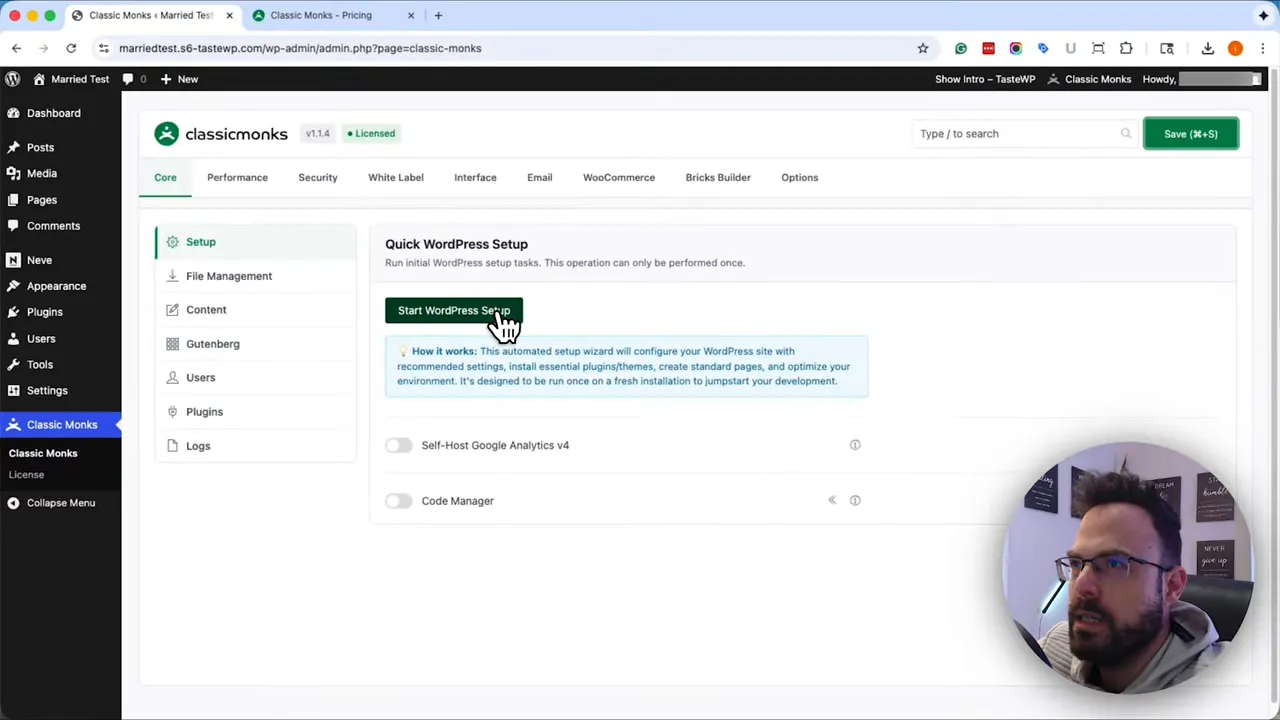Switch to the WooCommerce tab

pos(619,177)
